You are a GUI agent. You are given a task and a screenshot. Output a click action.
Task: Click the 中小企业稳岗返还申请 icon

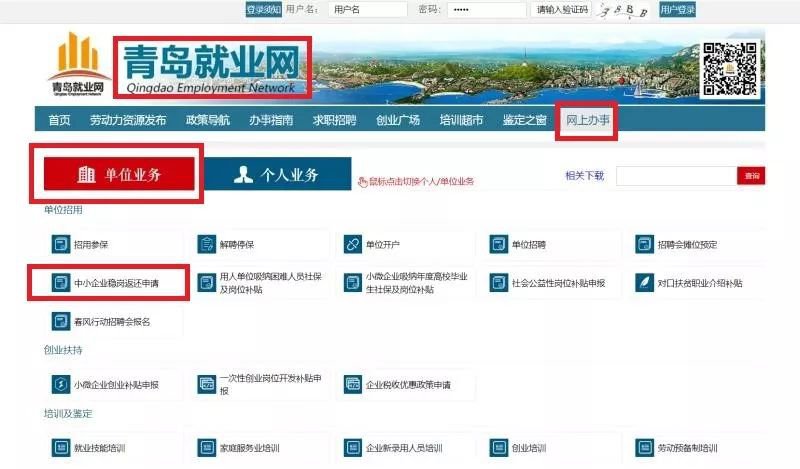point(61,283)
